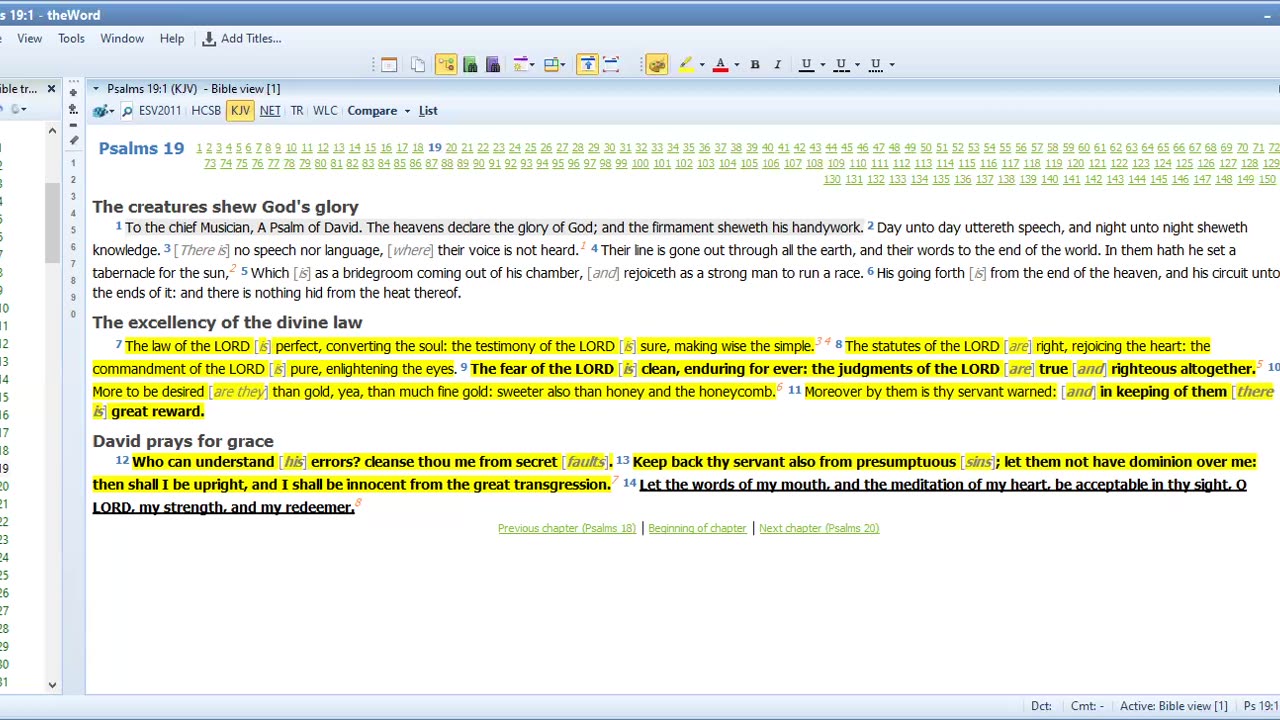1280x720 pixels.
Task: Open the View menu
Action: click(x=29, y=38)
